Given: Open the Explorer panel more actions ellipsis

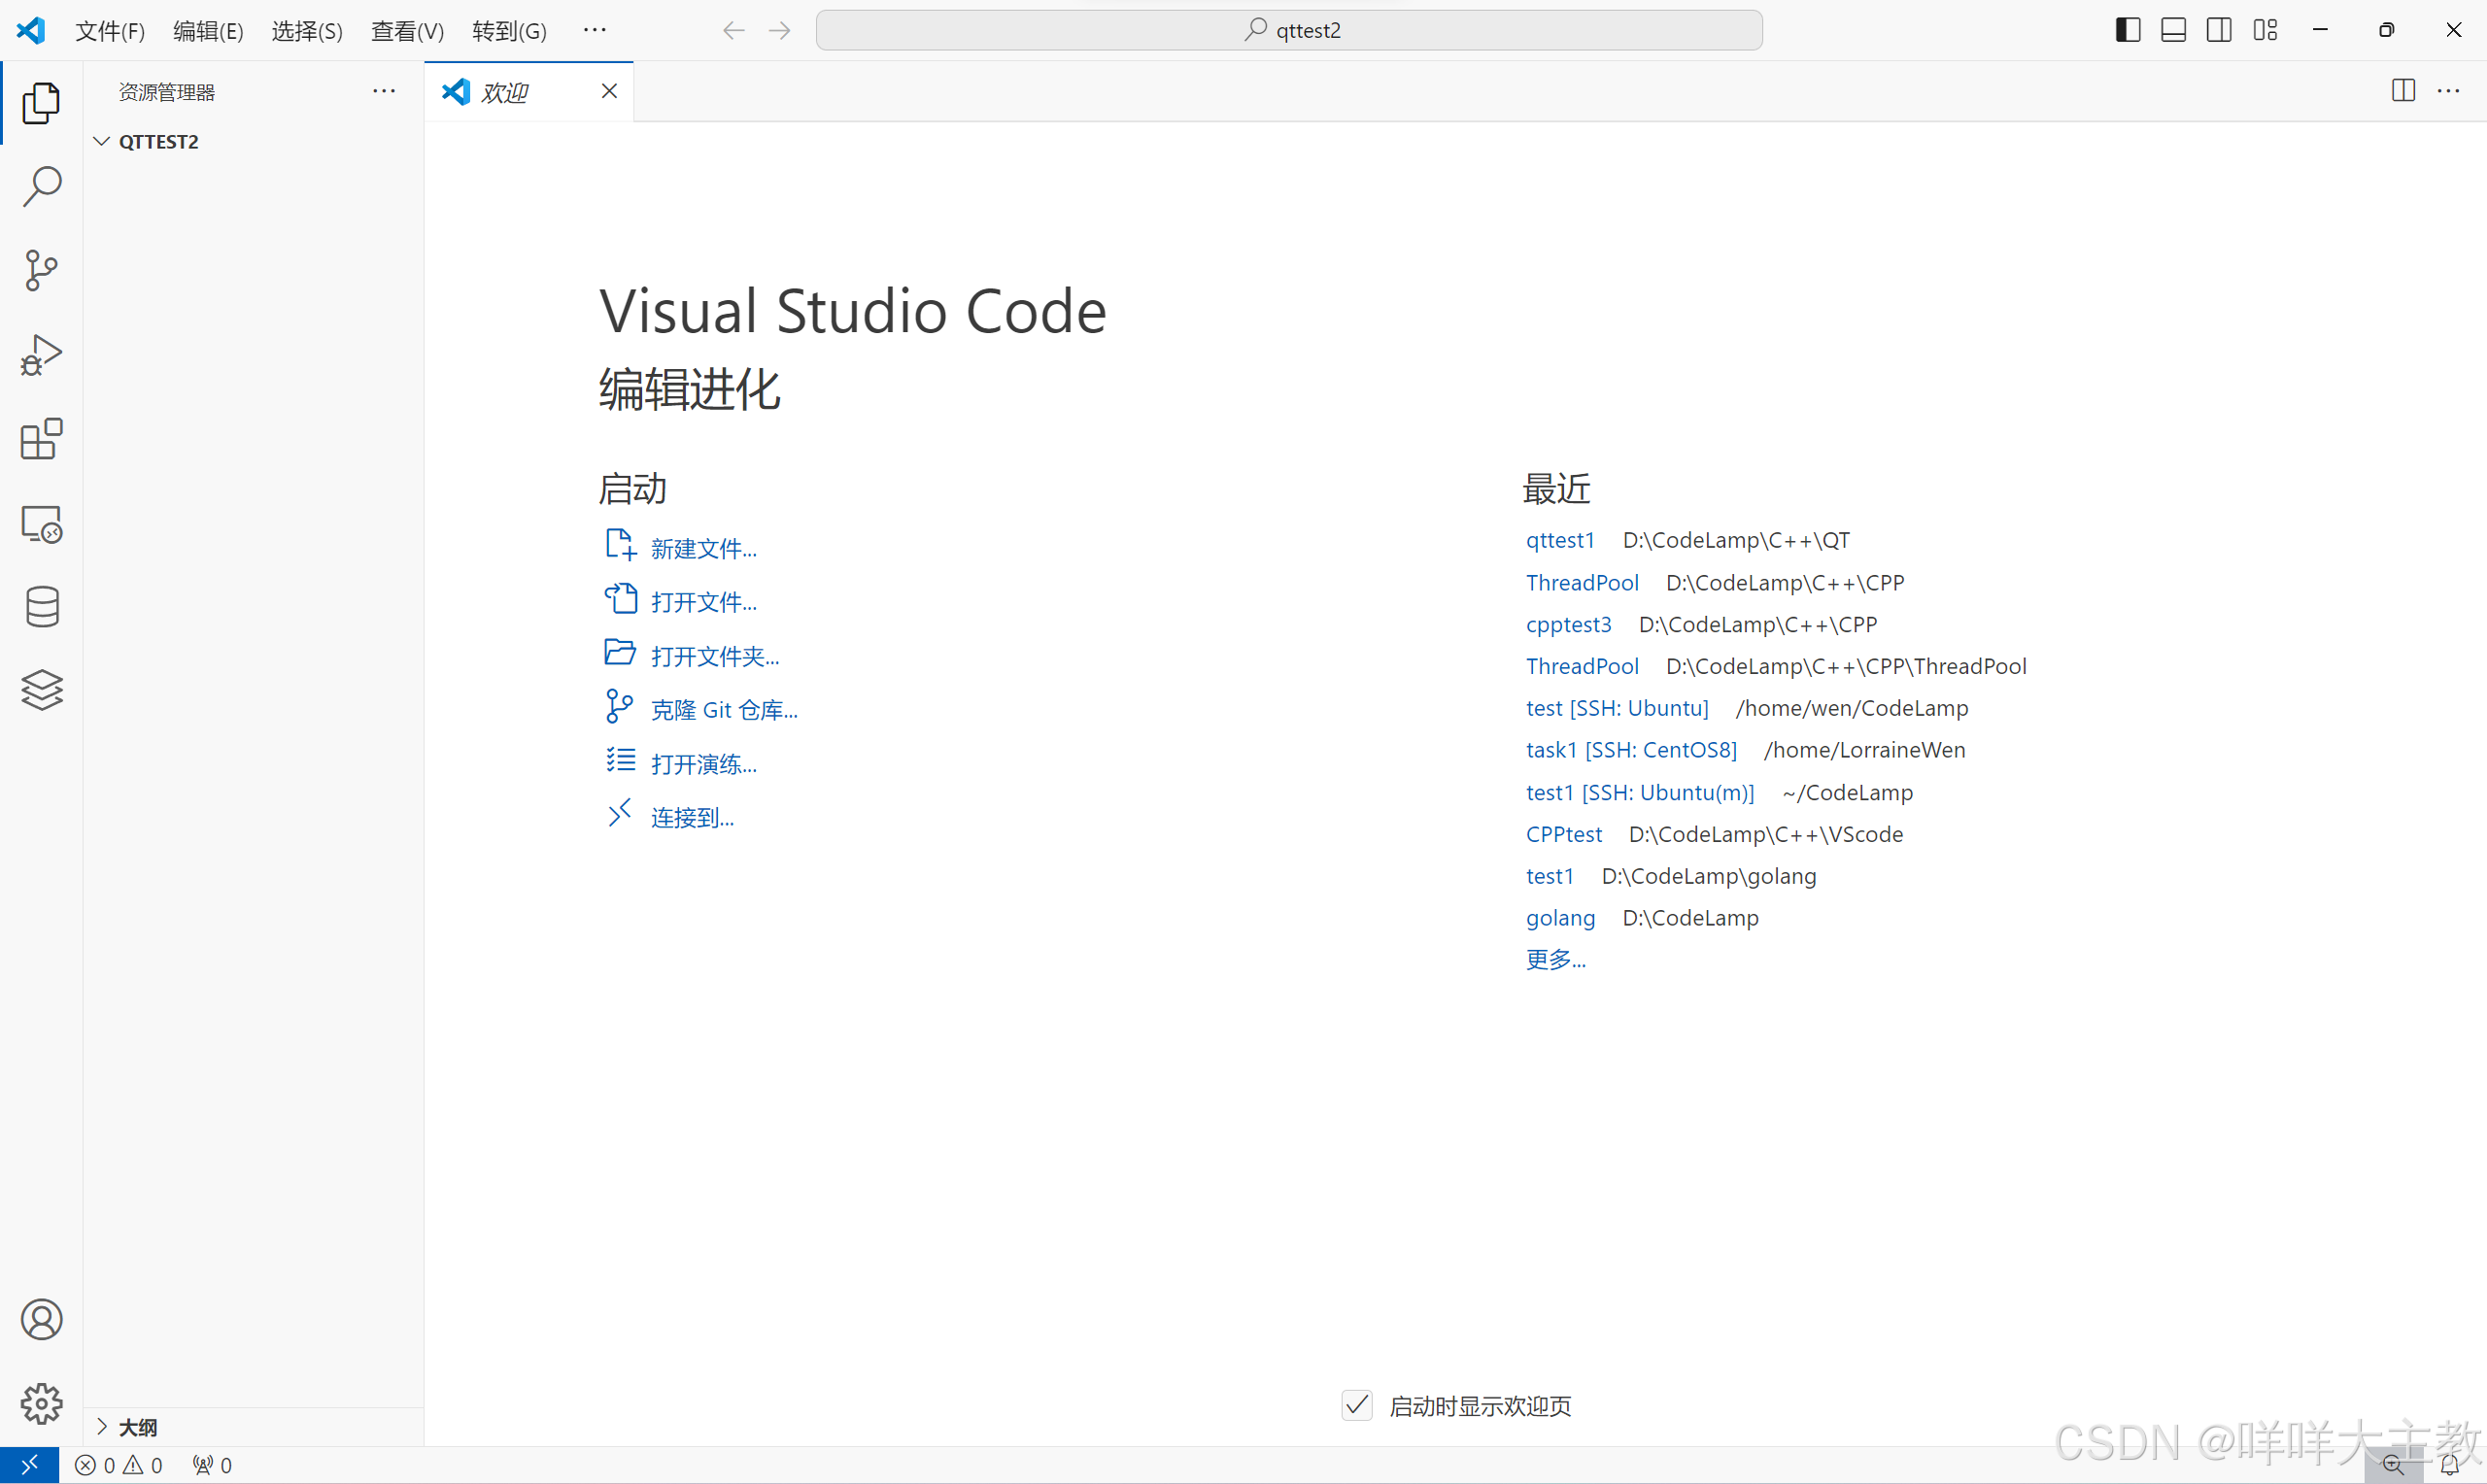Looking at the screenshot, I should tap(384, 91).
